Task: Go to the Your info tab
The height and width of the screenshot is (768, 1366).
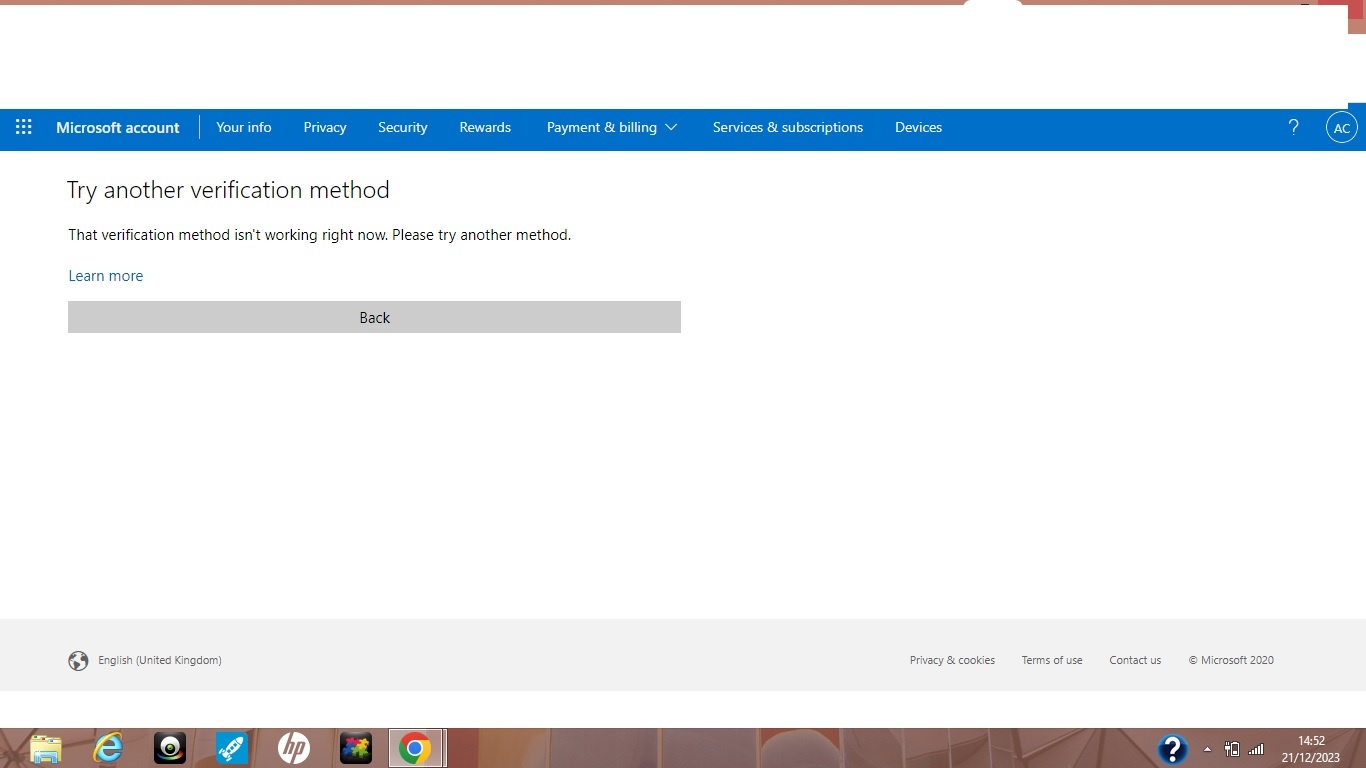Action: 244,127
